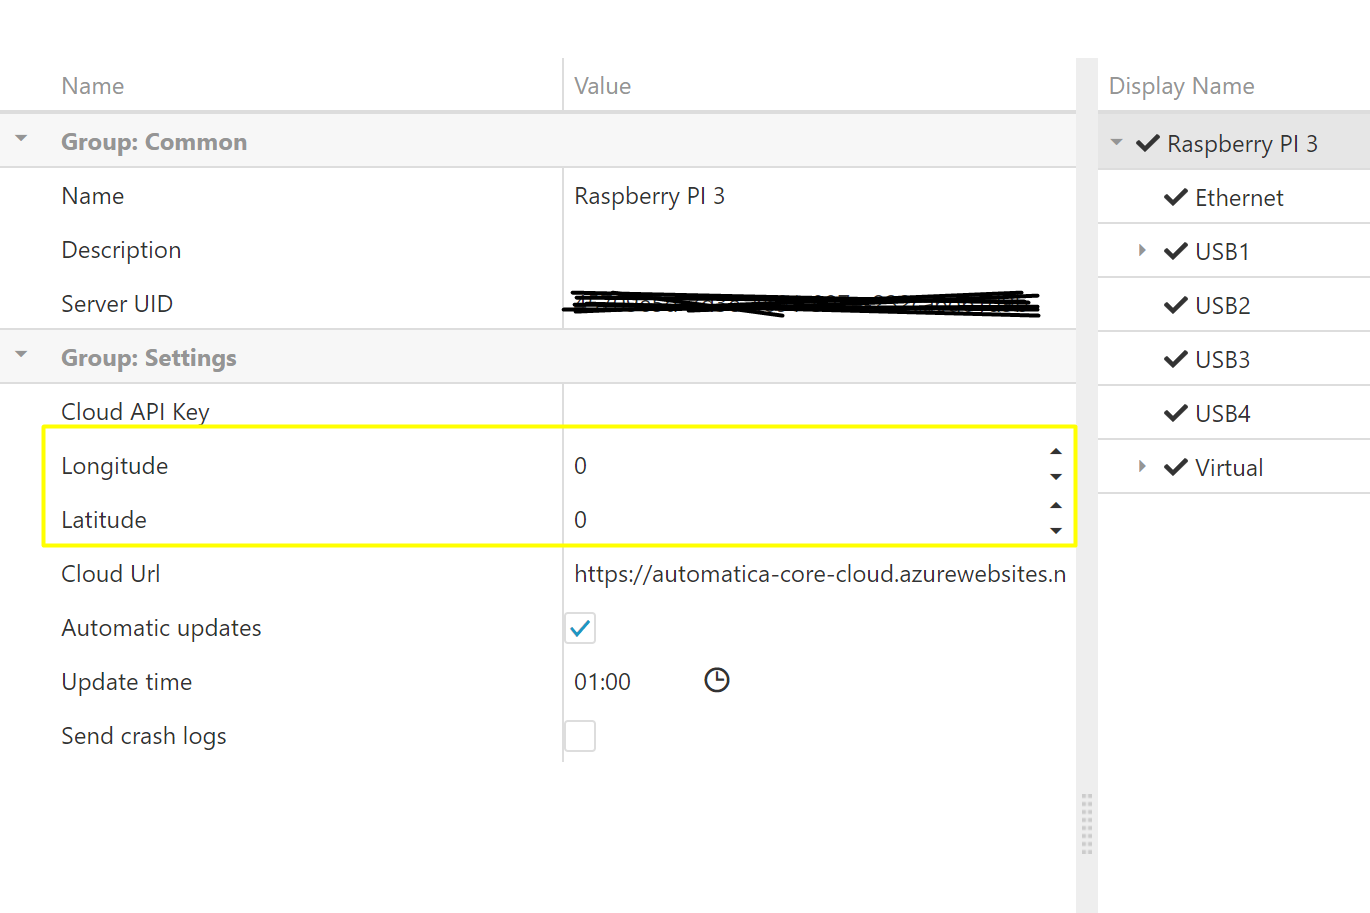Click the Automatic updates row label
The width and height of the screenshot is (1370, 913).
pos(161,628)
